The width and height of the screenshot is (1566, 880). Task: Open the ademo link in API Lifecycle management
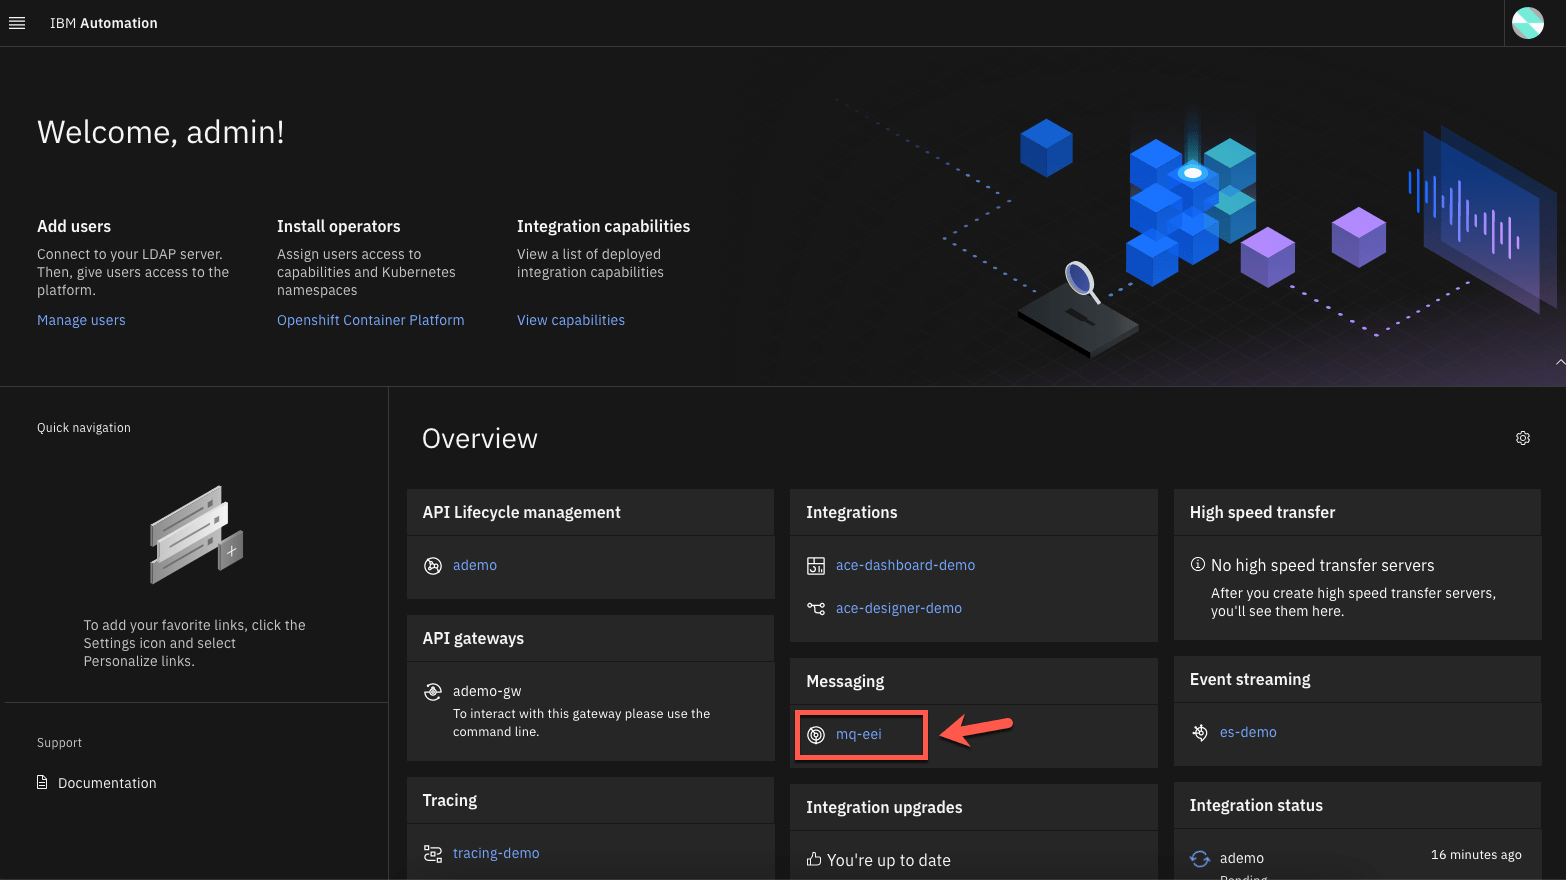[x=475, y=565]
